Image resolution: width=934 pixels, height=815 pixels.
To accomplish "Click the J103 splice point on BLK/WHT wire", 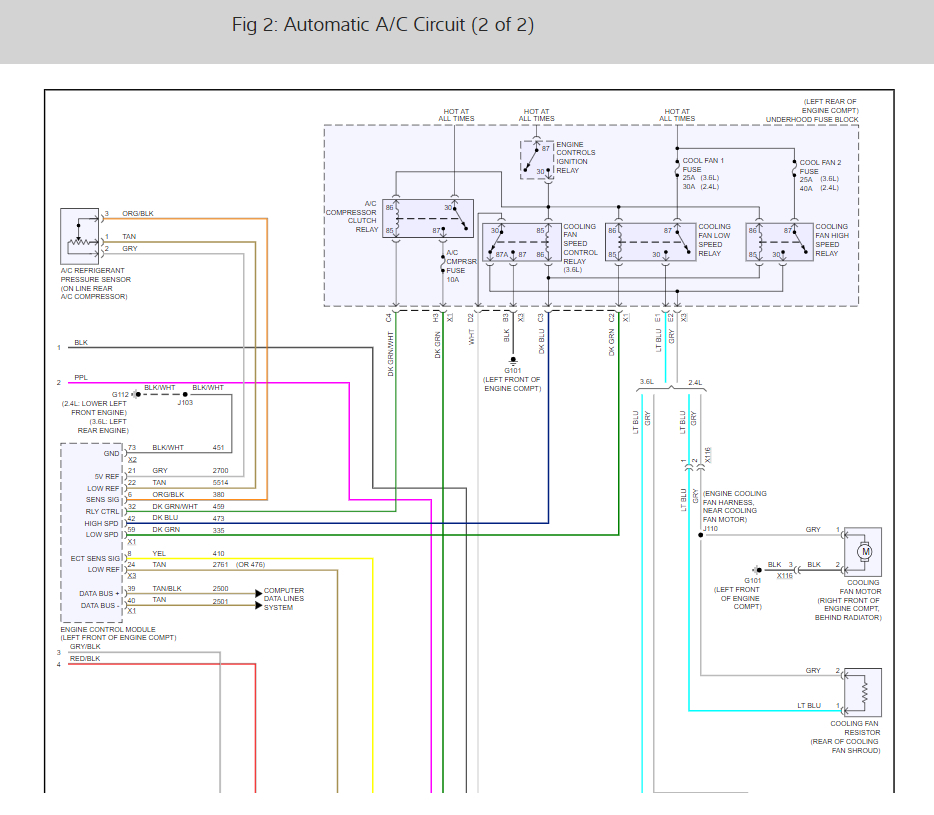I will tap(185, 394).
